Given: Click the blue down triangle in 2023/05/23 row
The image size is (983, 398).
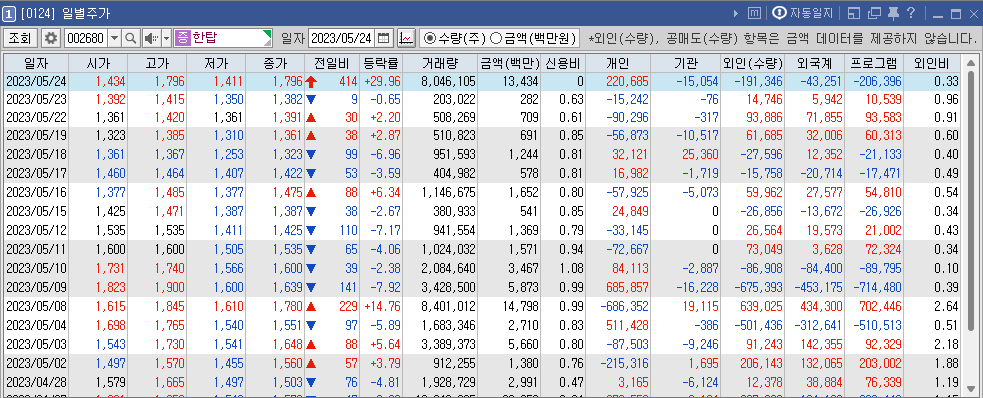Looking at the screenshot, I should click(x=311, y=99).
